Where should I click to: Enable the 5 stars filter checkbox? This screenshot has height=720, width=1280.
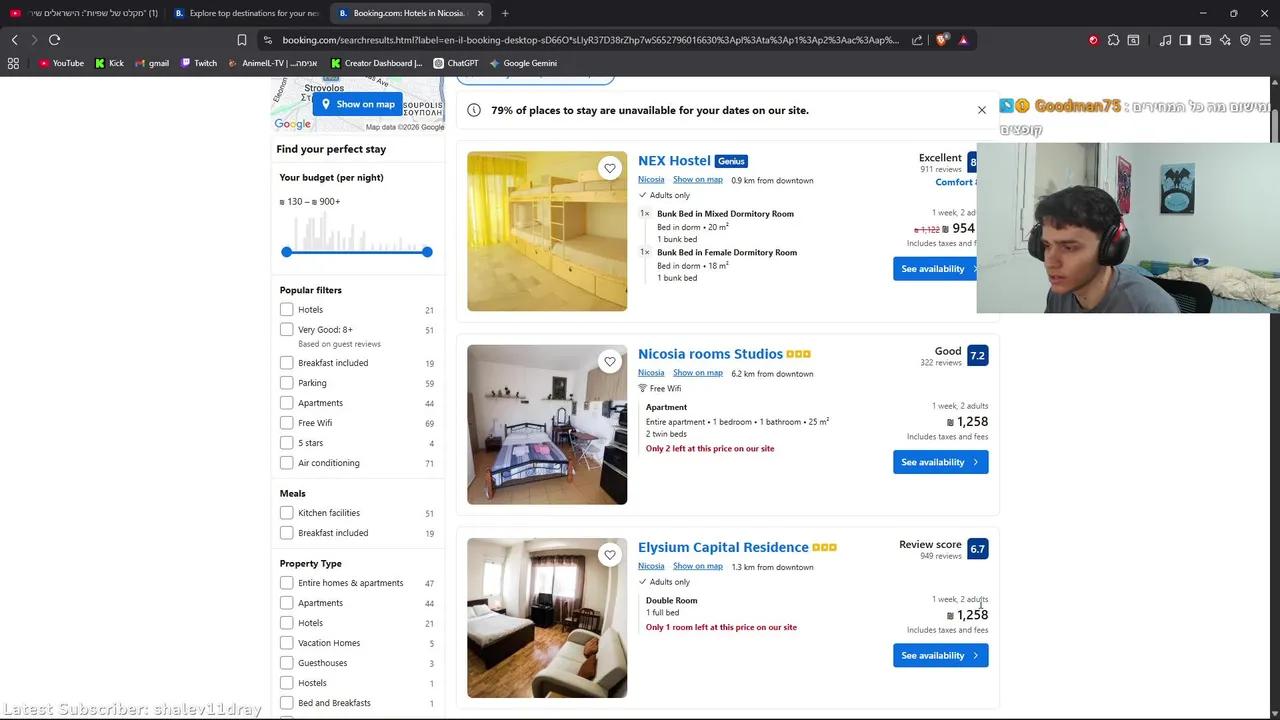point(287,443)
